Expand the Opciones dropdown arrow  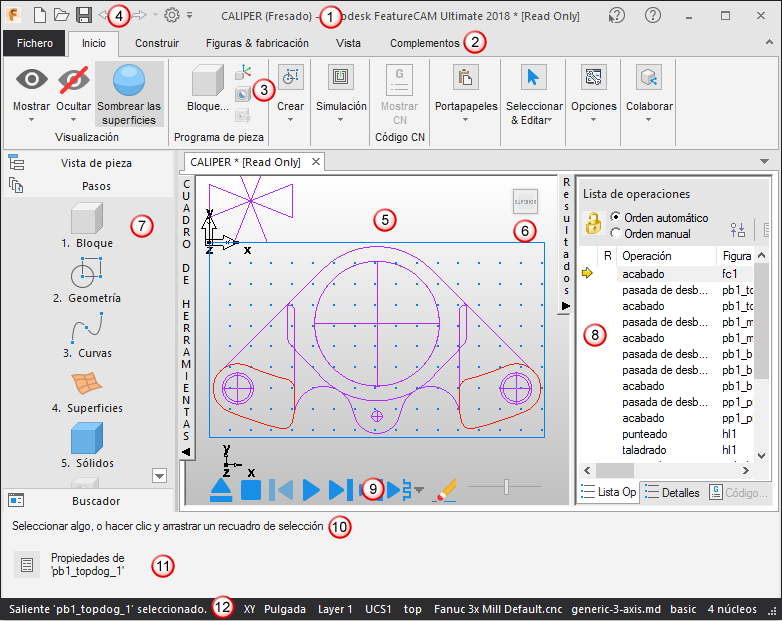[593, 120]
